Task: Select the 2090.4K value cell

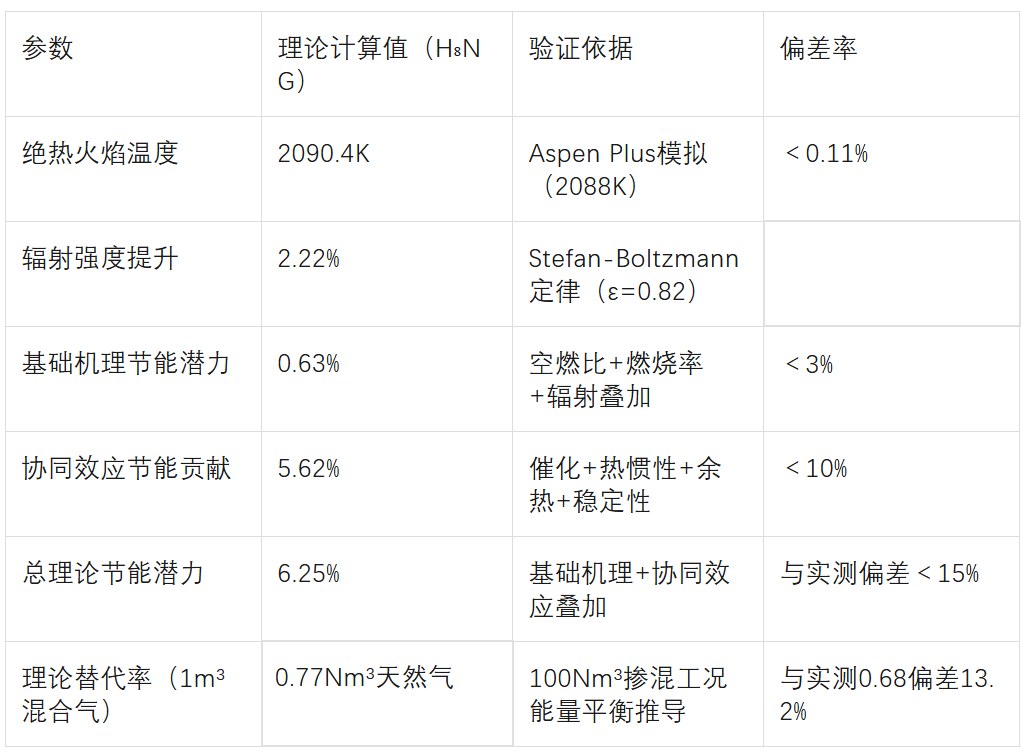Action: 323,154
